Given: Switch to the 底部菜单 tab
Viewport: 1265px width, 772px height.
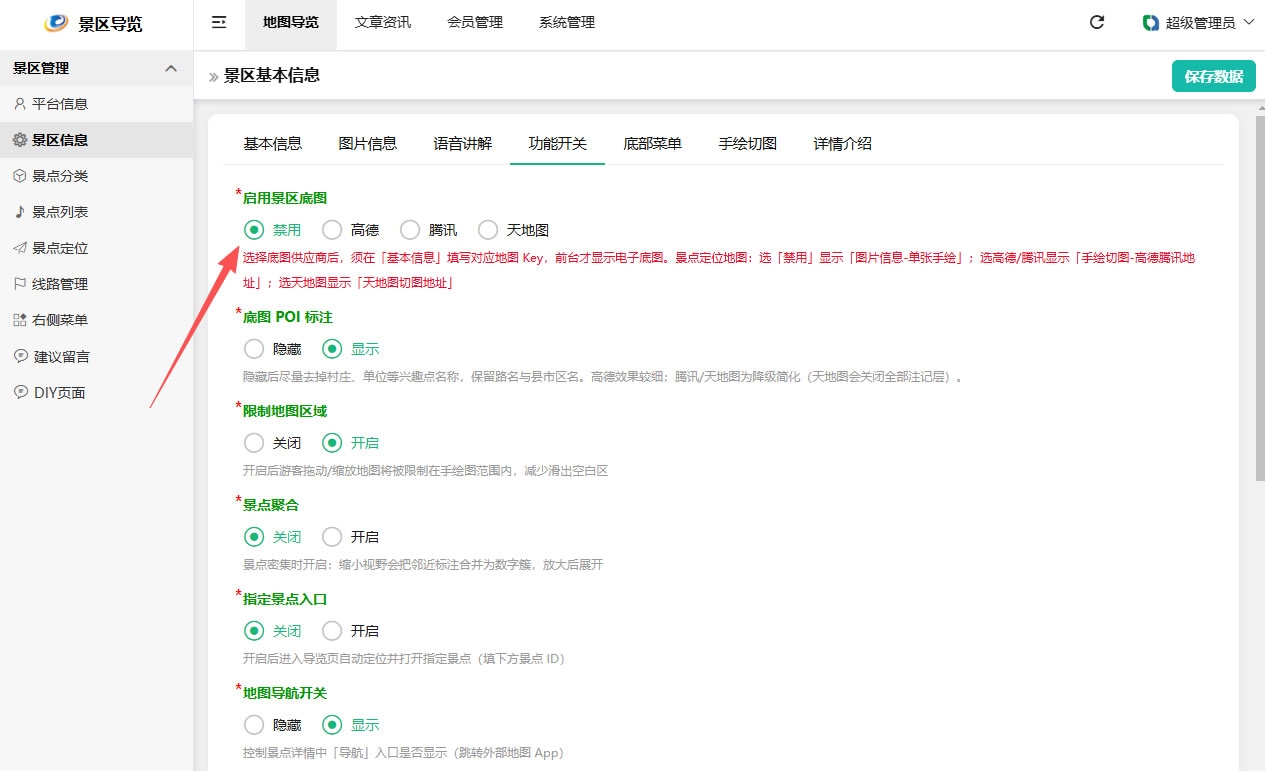Looking at the screenshot, I should point(653,144).
